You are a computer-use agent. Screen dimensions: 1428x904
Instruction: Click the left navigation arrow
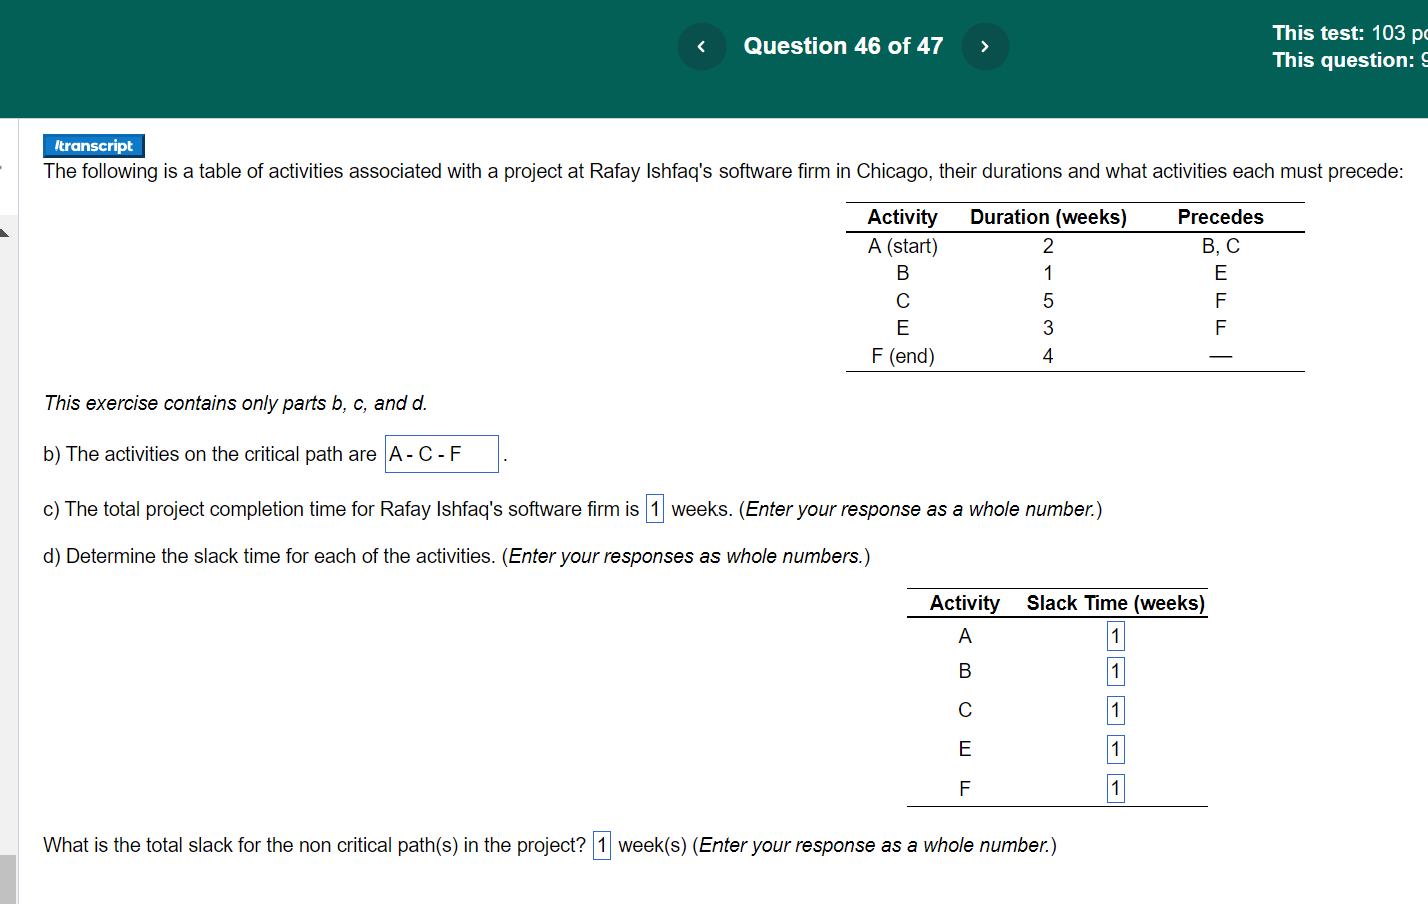(x=701, y=46)
